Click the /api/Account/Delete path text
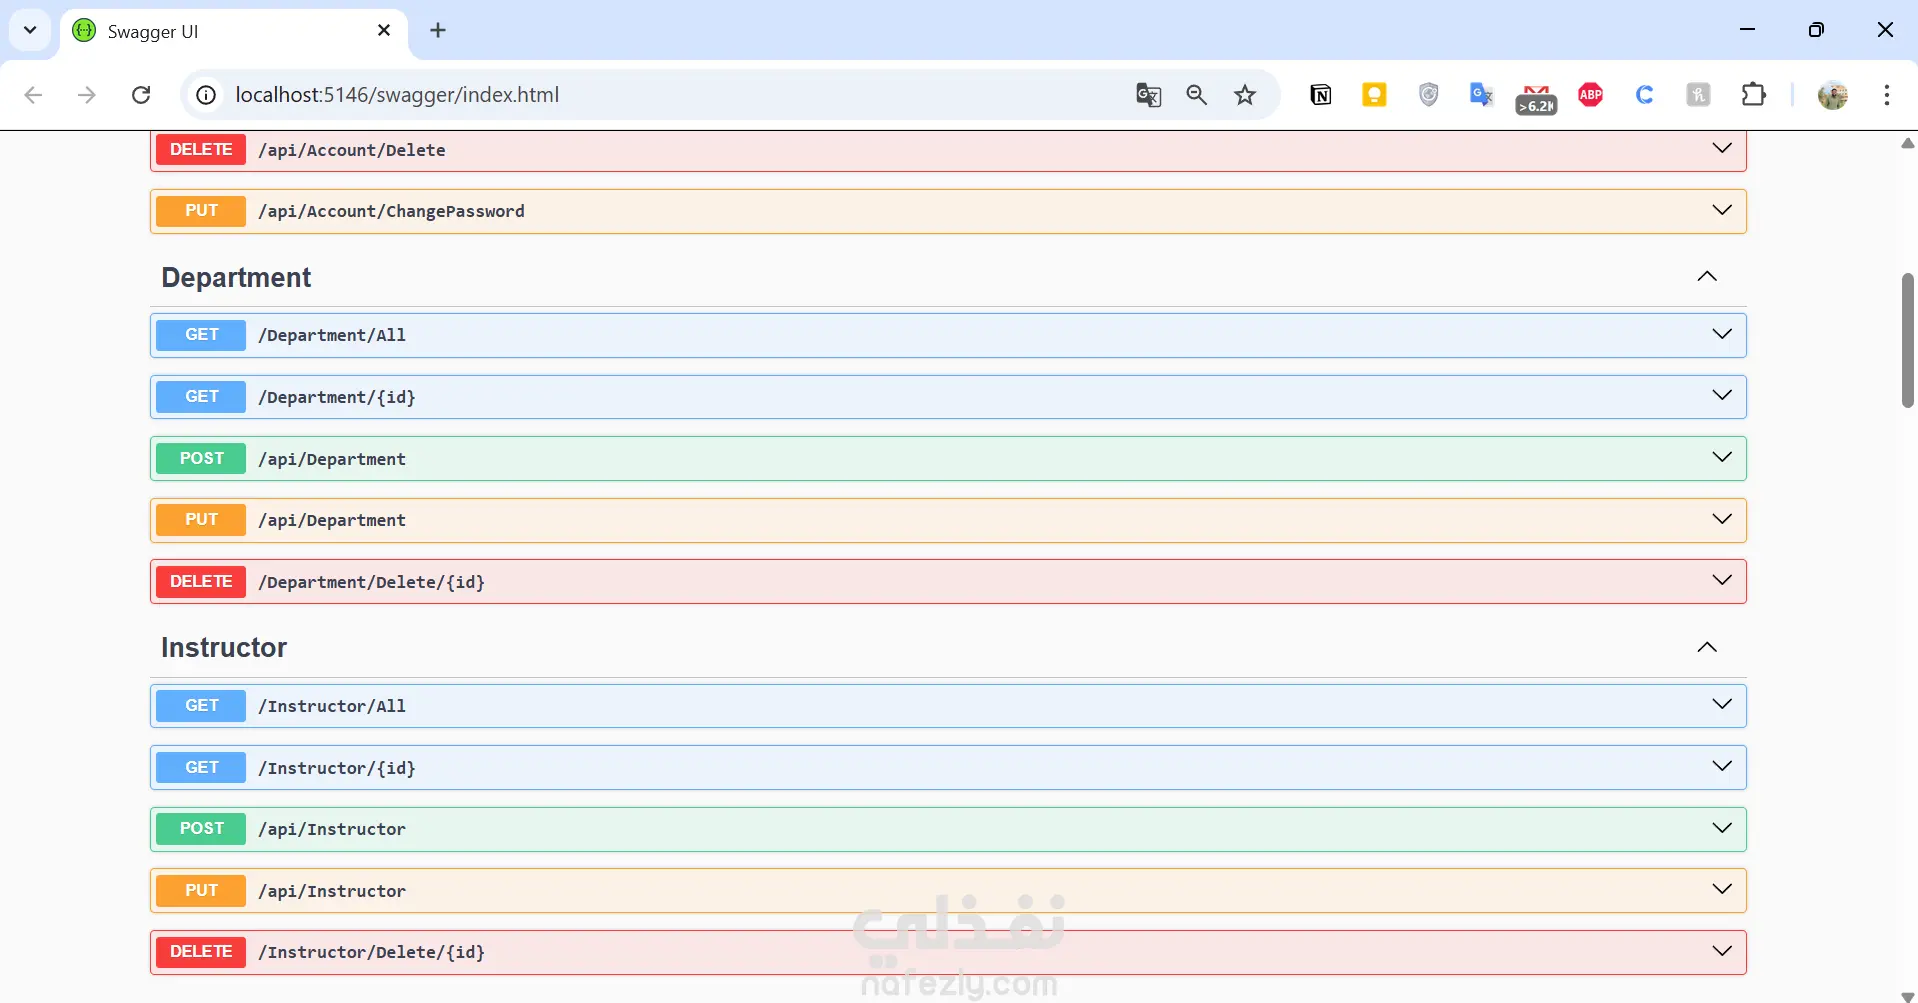The height and width of the screenshot is (1003, 1918). (x=352, y=150)
